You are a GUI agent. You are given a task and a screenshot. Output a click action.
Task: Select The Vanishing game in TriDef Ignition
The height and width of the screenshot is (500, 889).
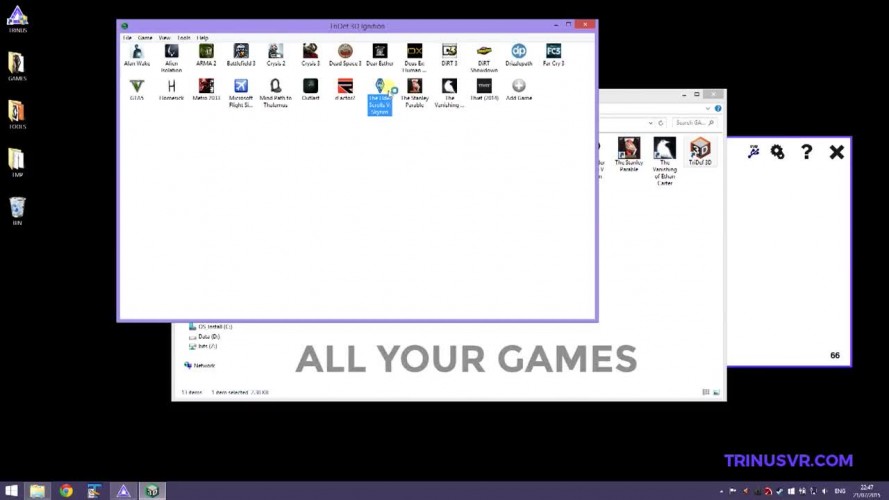449,92
